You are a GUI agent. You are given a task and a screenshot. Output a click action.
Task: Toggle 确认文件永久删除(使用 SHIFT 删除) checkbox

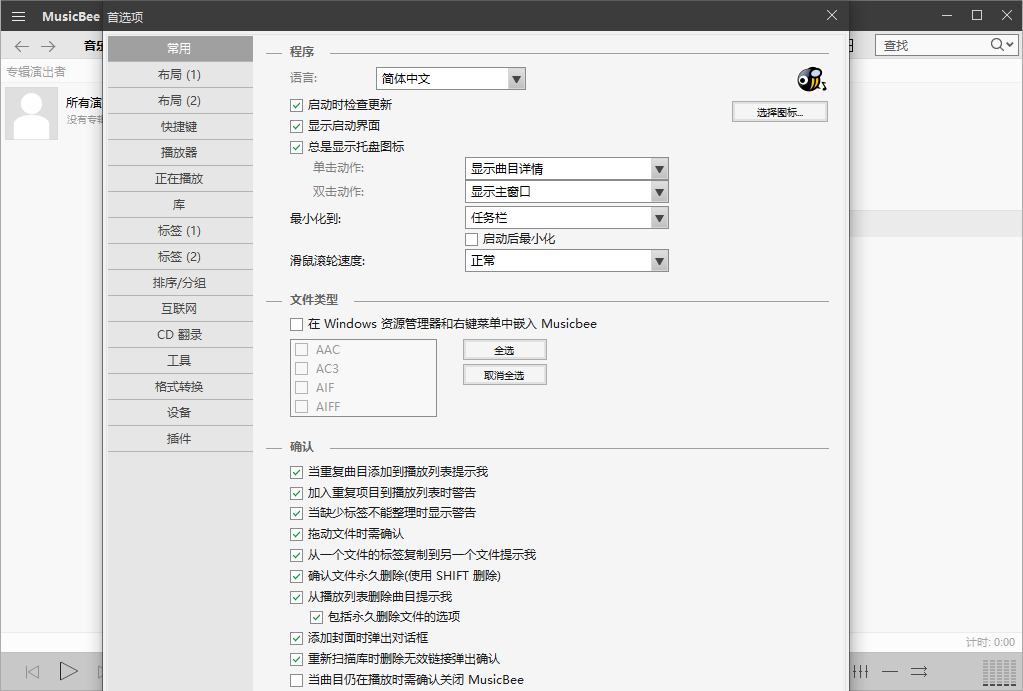click(296, 576)
